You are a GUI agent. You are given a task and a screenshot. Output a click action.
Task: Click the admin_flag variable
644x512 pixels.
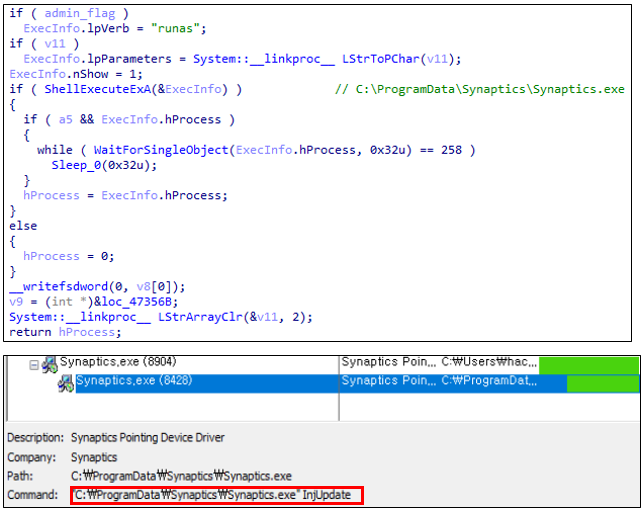[80, 13]
